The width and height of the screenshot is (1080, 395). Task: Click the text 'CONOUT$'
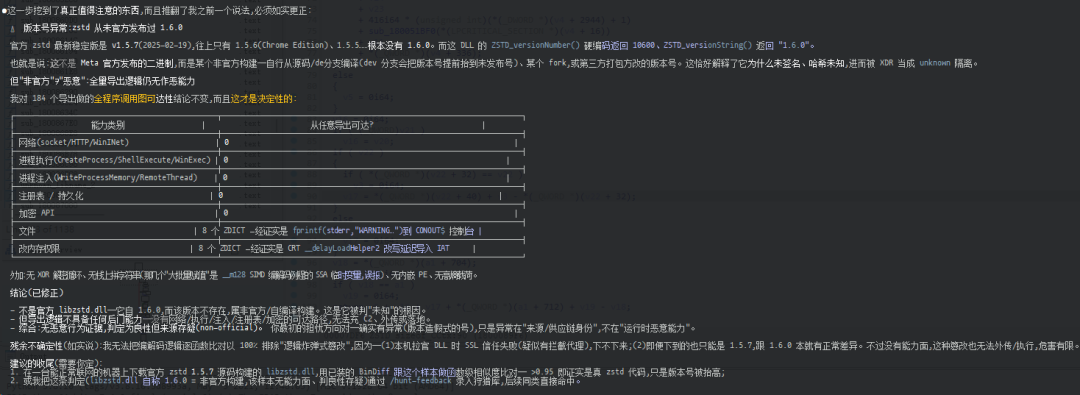430,232
